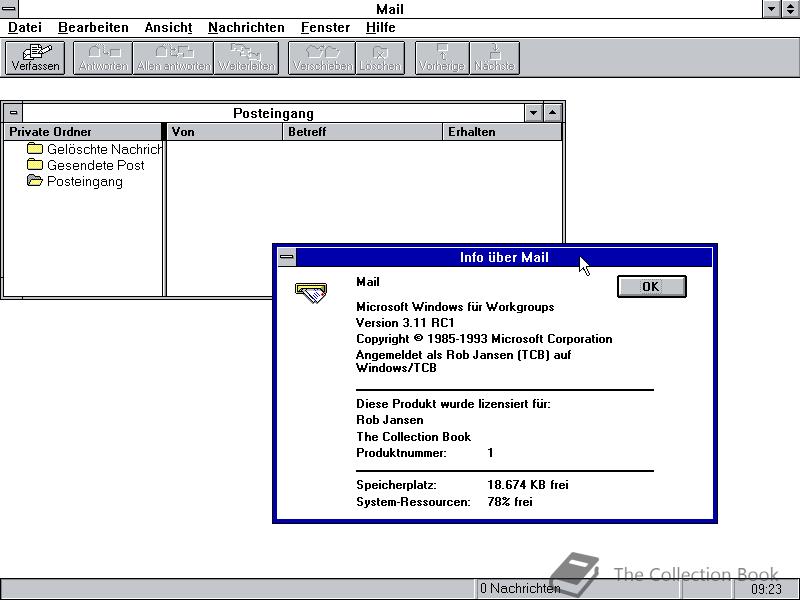
Task: Click the Verfassen compose toolbar button
Action: (x=35, y=58)
